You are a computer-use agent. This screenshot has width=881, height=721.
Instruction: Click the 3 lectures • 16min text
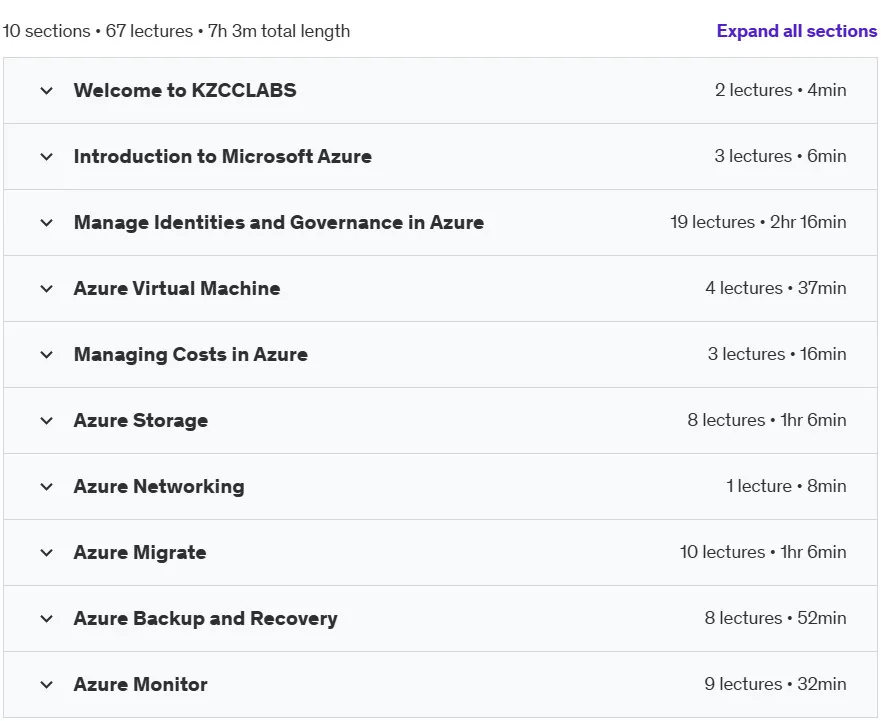point(777,354)
